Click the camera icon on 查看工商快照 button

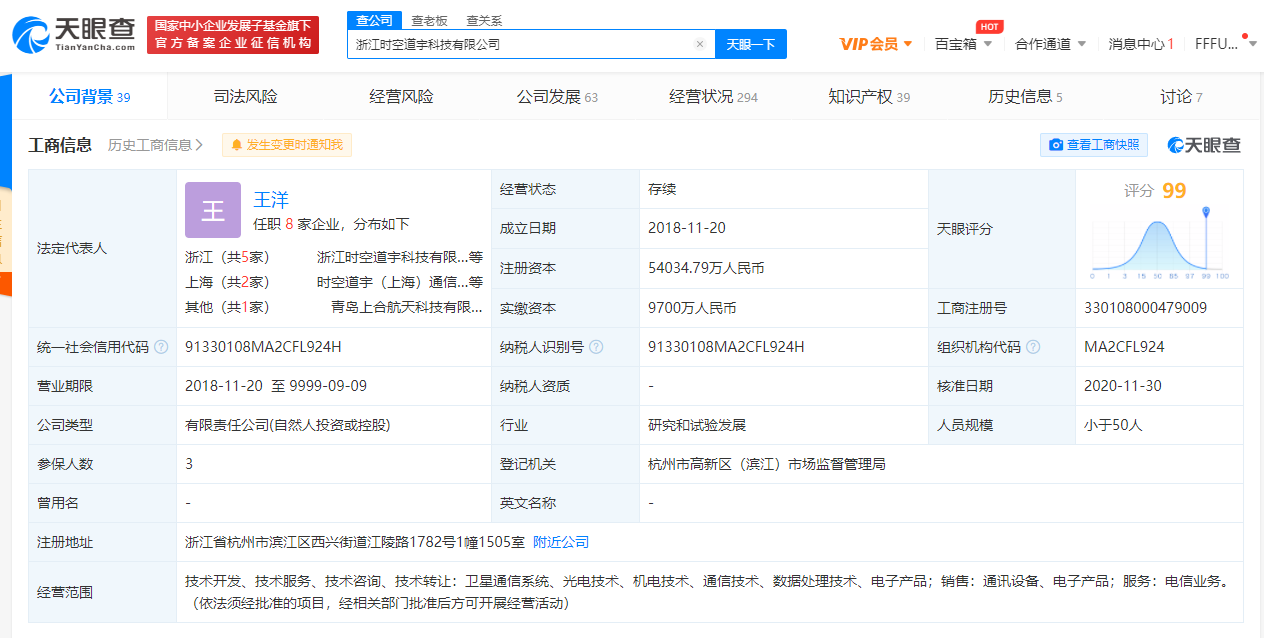[1054, 144]
